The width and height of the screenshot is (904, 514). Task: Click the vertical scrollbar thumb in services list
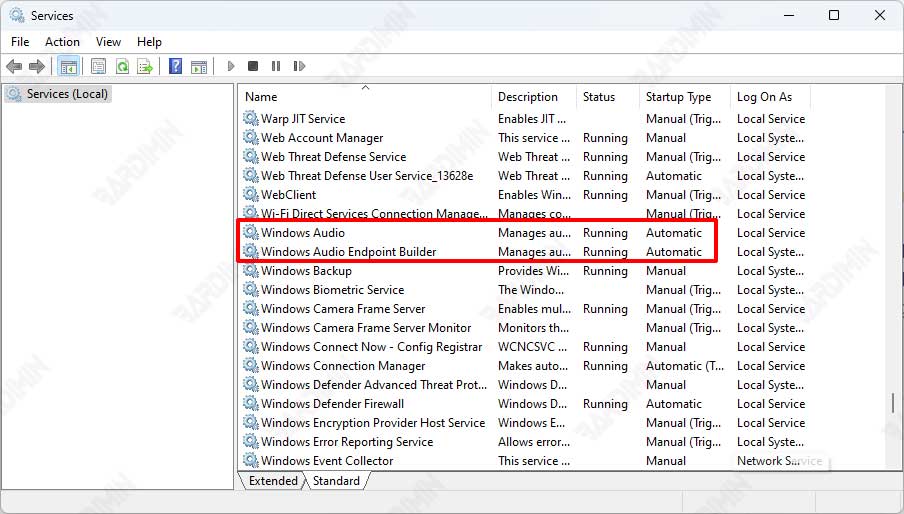(892, 403)
